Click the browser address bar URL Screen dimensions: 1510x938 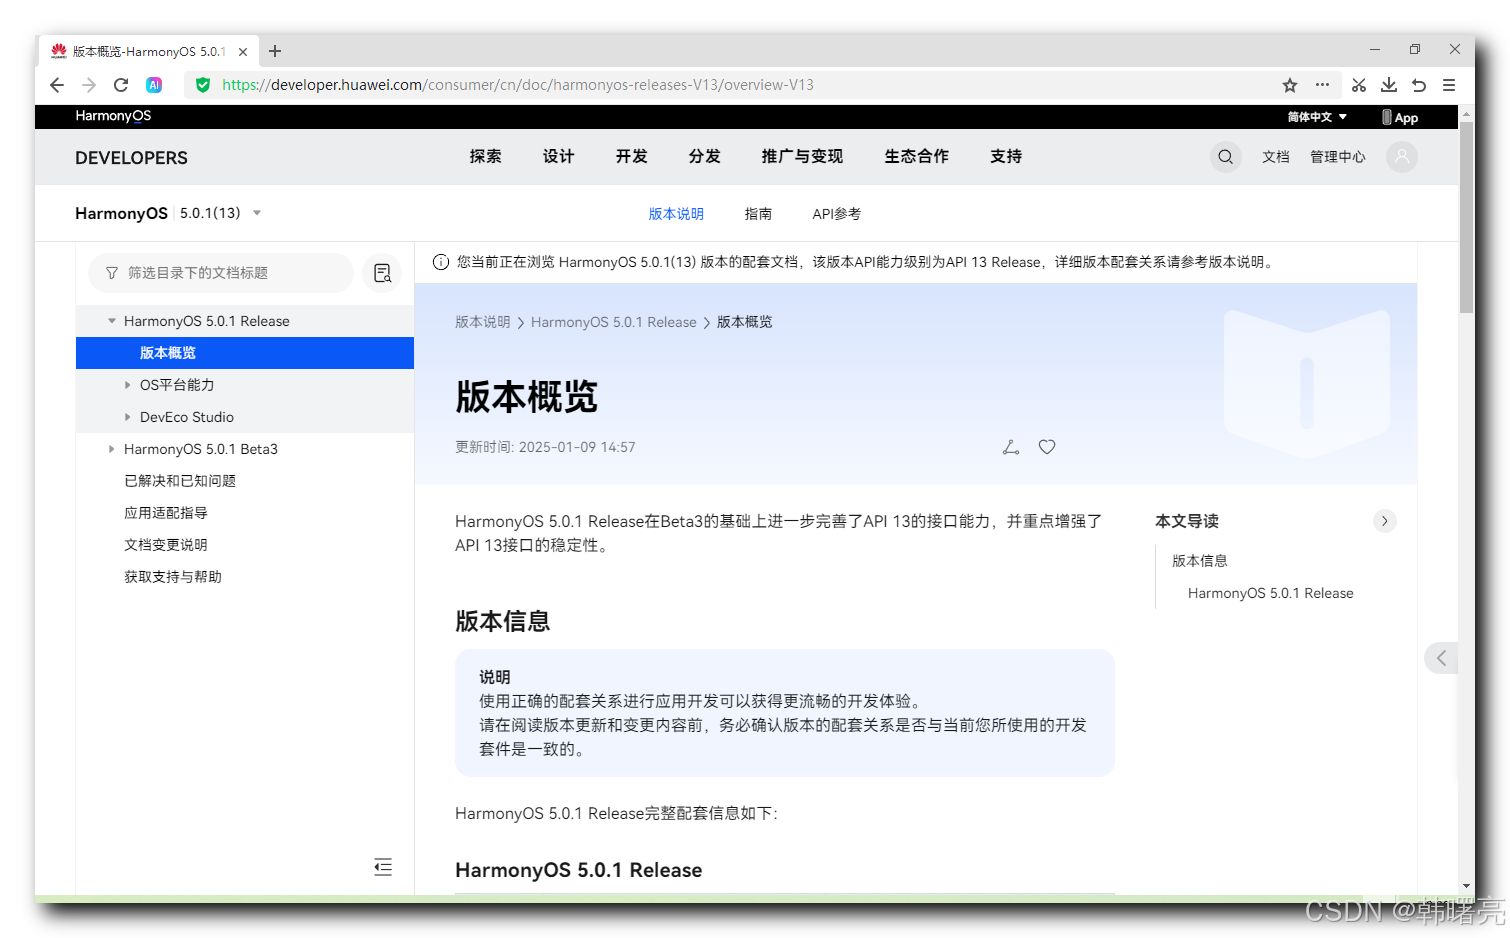click(x=518, y=85)
